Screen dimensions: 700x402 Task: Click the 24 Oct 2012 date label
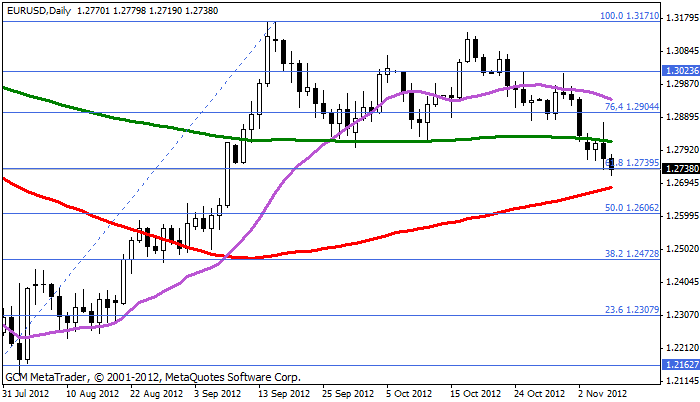pyautogui.click(x=539, y=394)
